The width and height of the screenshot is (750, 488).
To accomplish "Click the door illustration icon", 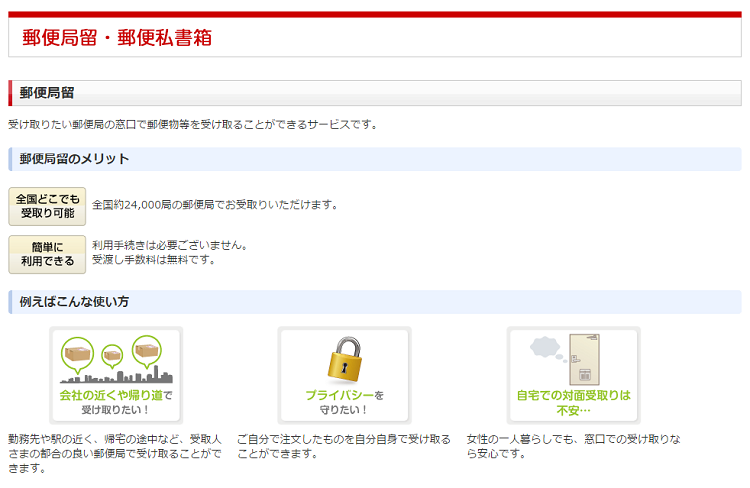I will [583, 359].
